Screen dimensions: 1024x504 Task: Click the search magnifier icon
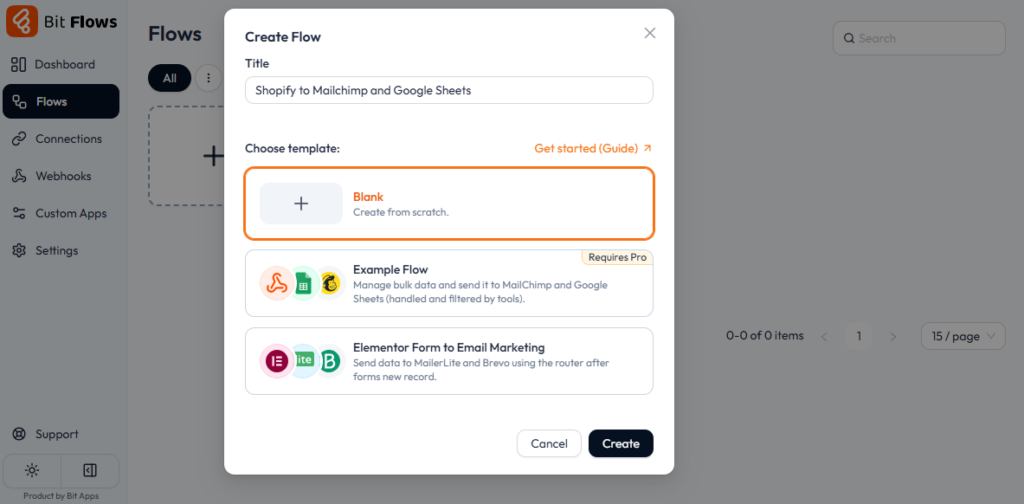(849, 39)
